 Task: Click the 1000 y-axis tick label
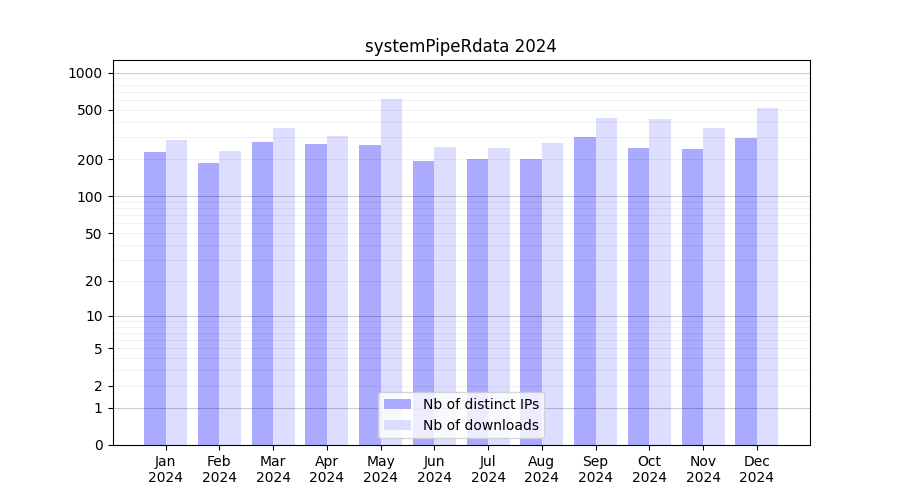point(85,73)
